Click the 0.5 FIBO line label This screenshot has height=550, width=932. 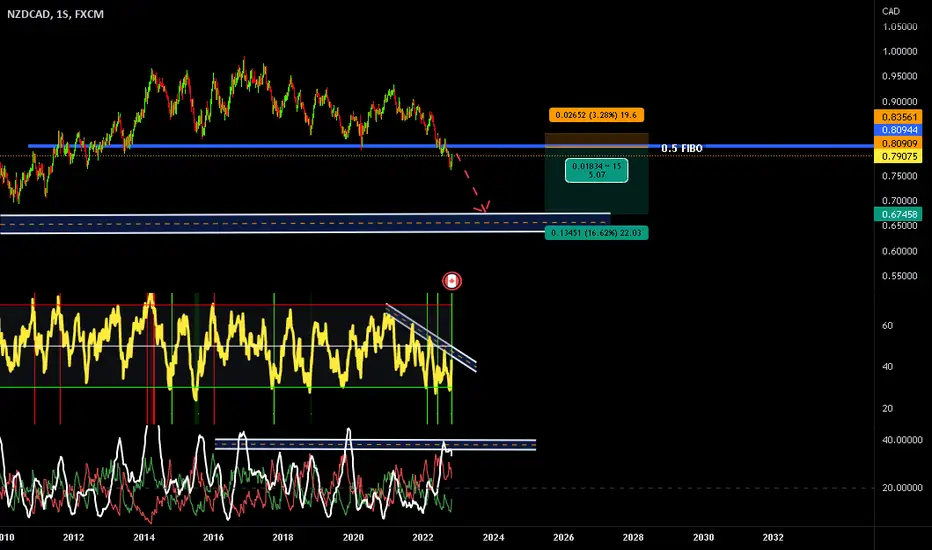click(682, 148)
